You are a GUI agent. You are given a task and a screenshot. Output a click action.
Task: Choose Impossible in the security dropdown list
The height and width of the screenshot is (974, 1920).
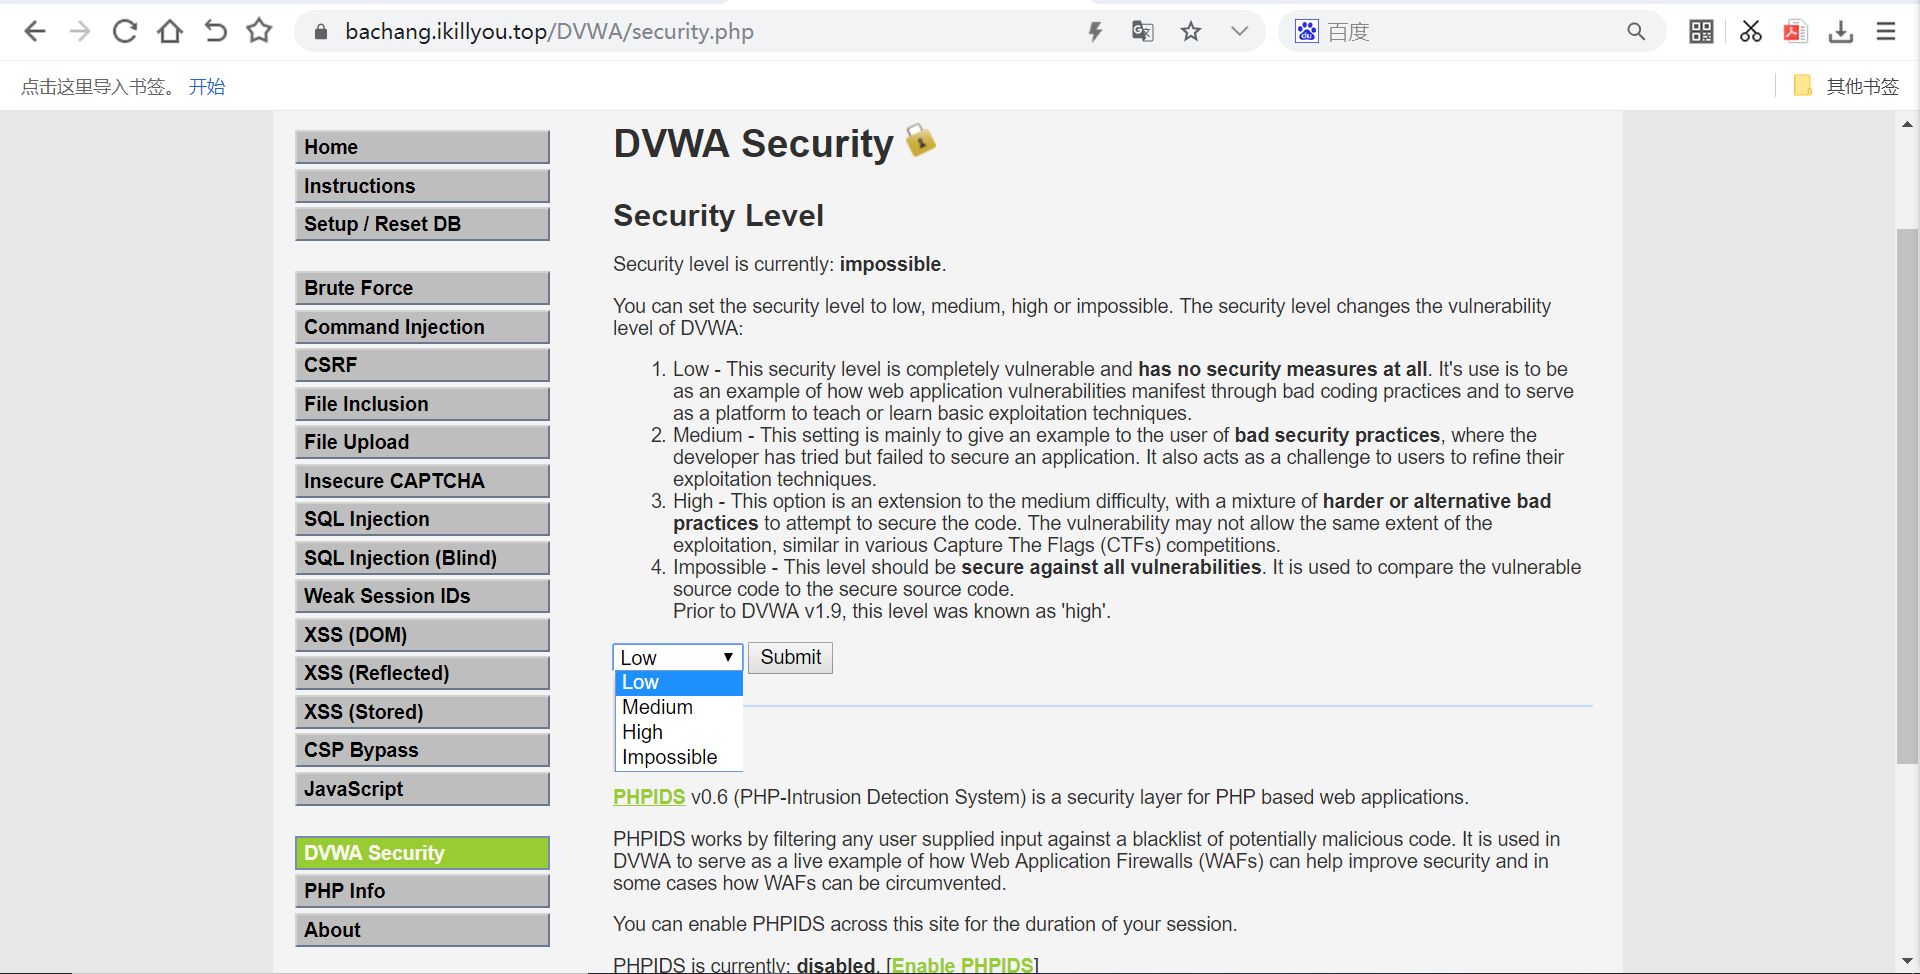point(679,757)
